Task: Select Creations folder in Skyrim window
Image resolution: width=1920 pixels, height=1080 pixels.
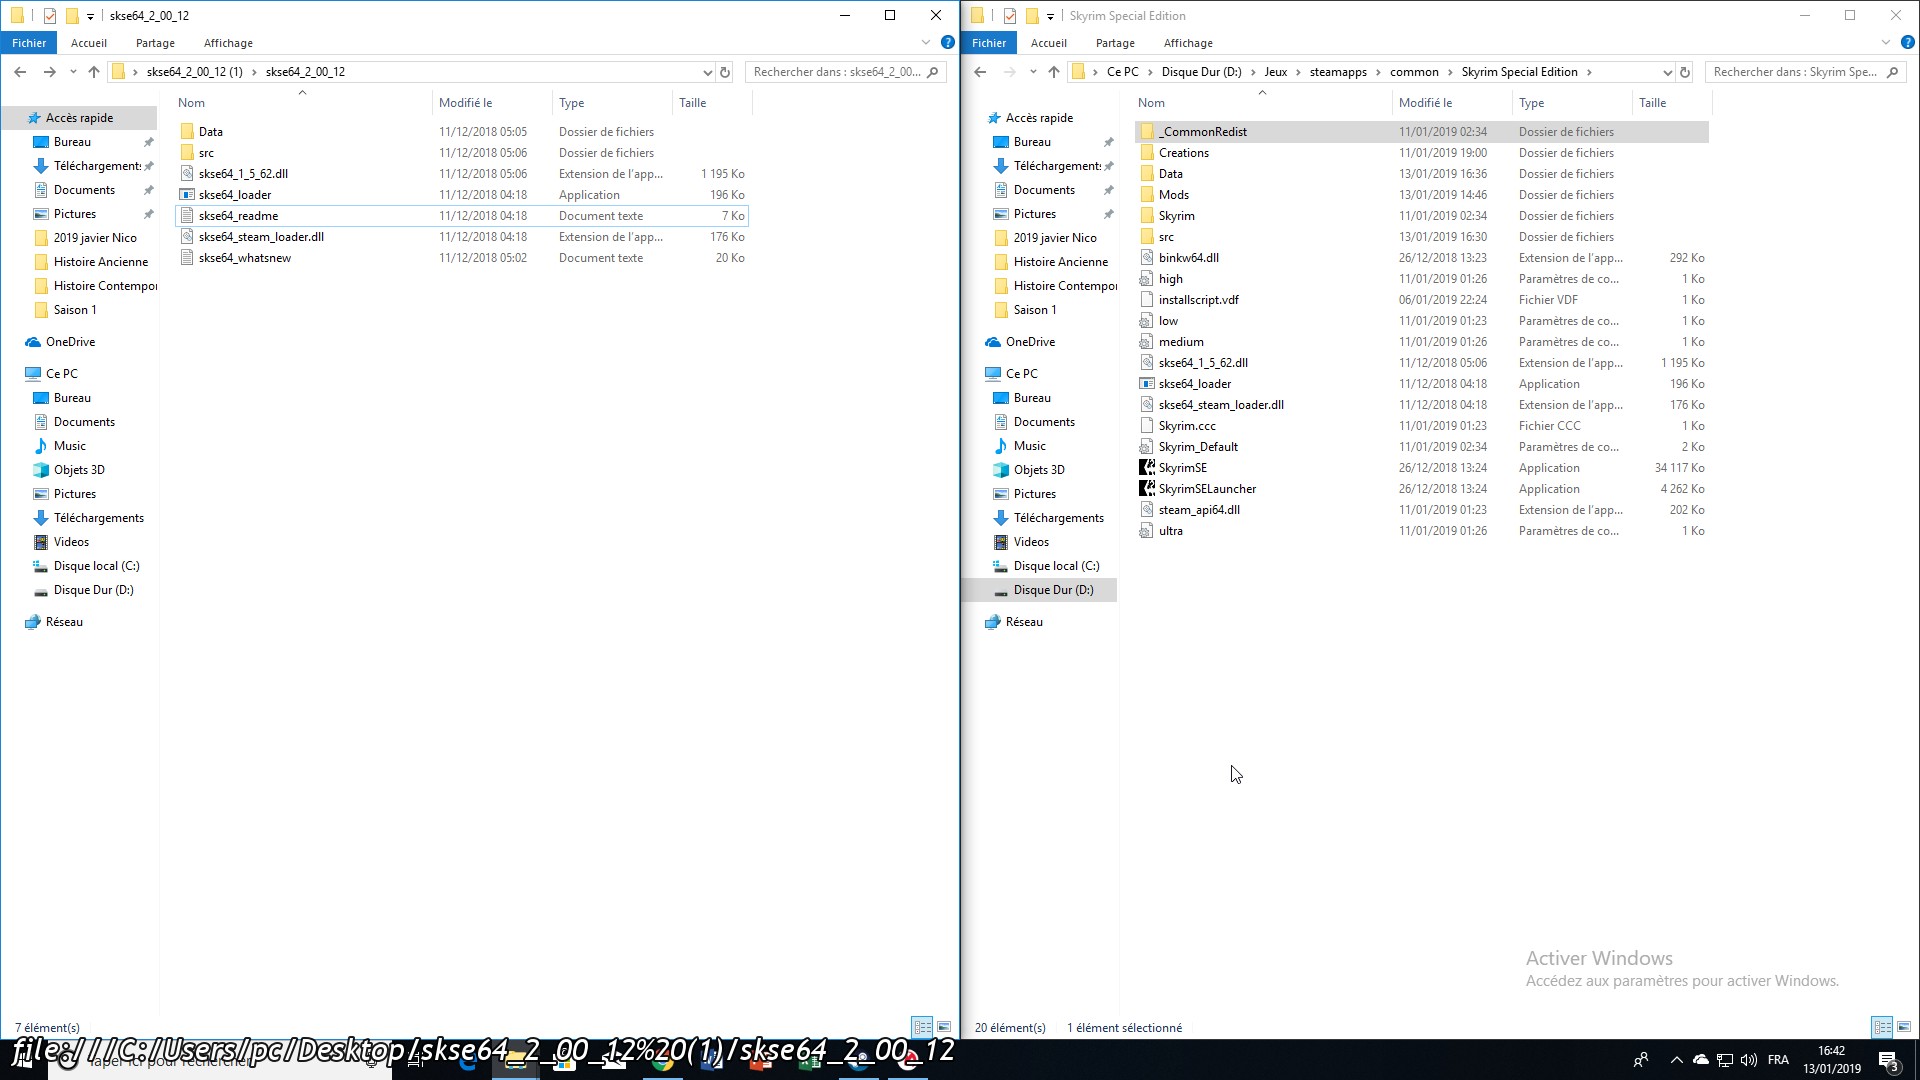Action: (x=1184, y=153)
